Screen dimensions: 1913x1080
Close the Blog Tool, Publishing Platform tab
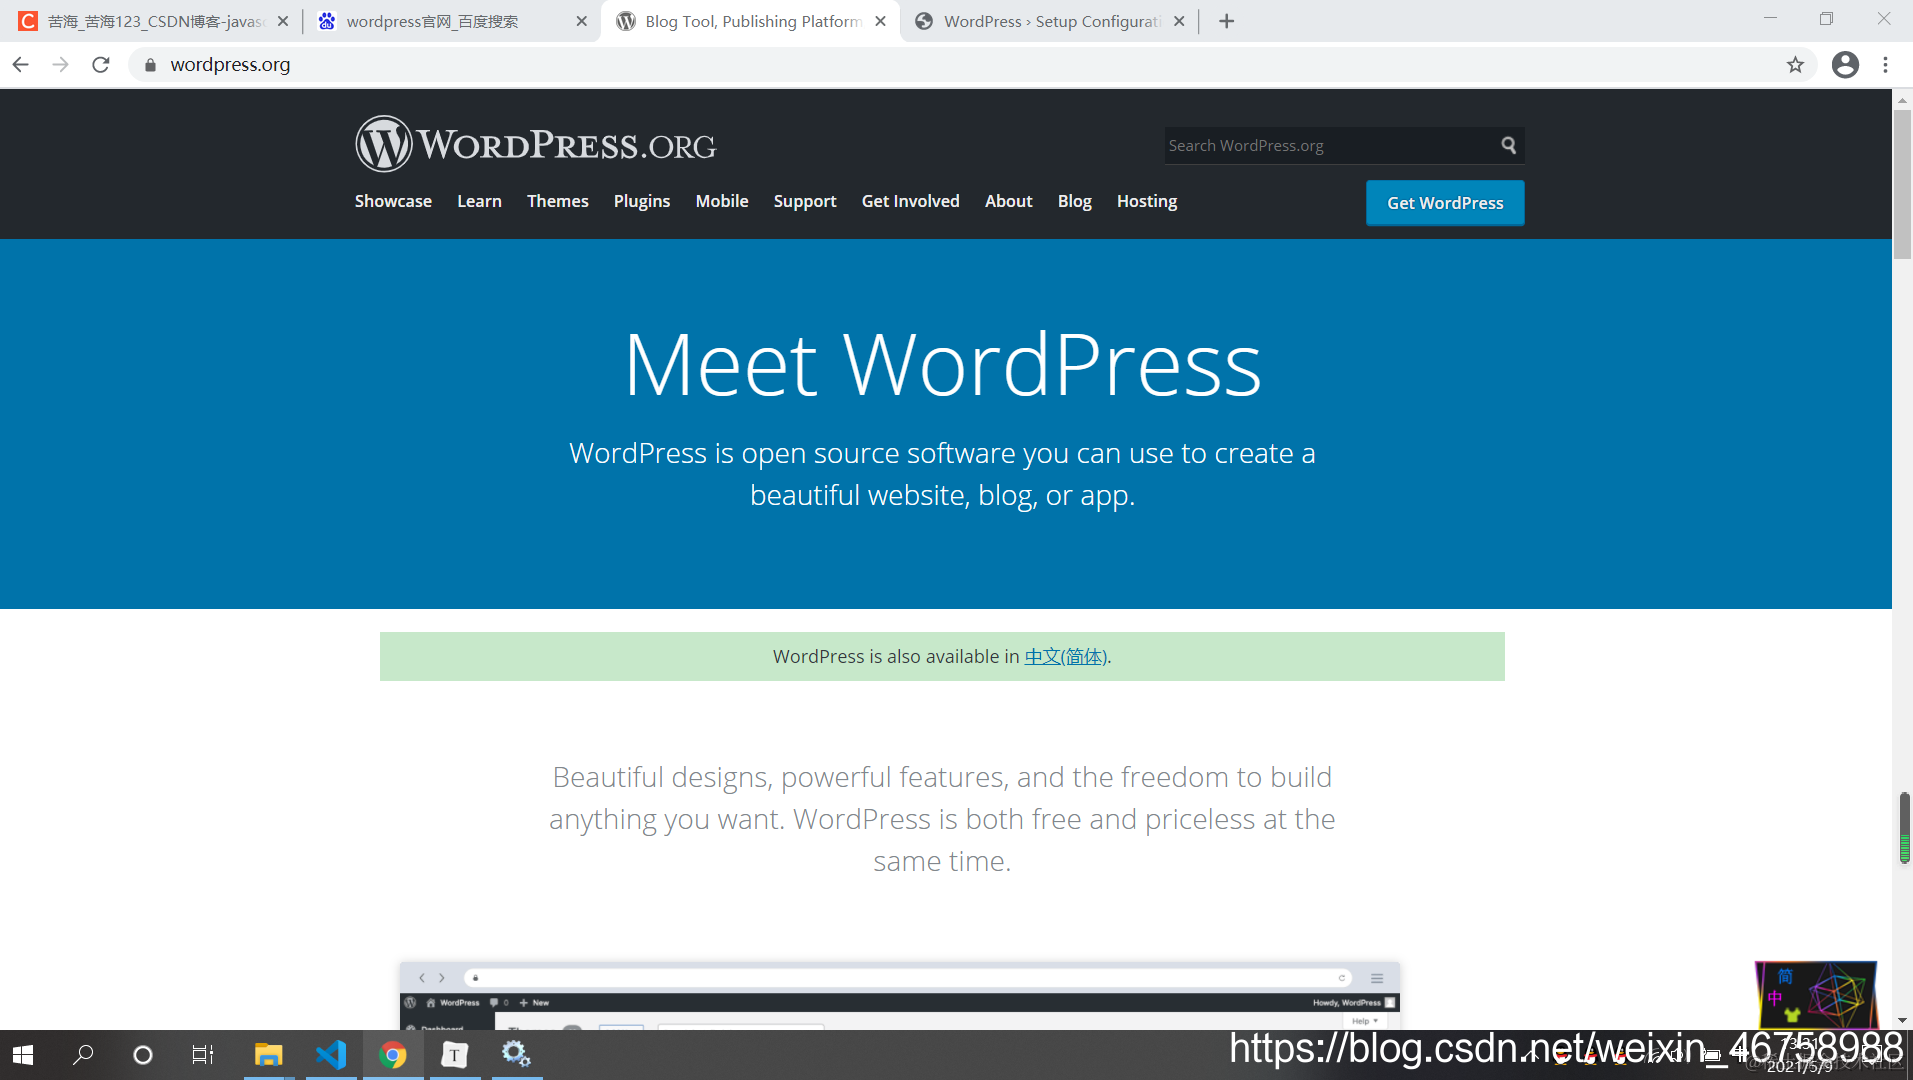click(880, 21)
